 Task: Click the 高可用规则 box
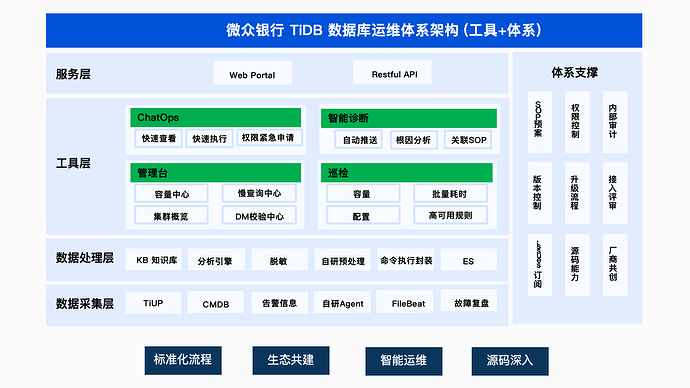(450, 215)
